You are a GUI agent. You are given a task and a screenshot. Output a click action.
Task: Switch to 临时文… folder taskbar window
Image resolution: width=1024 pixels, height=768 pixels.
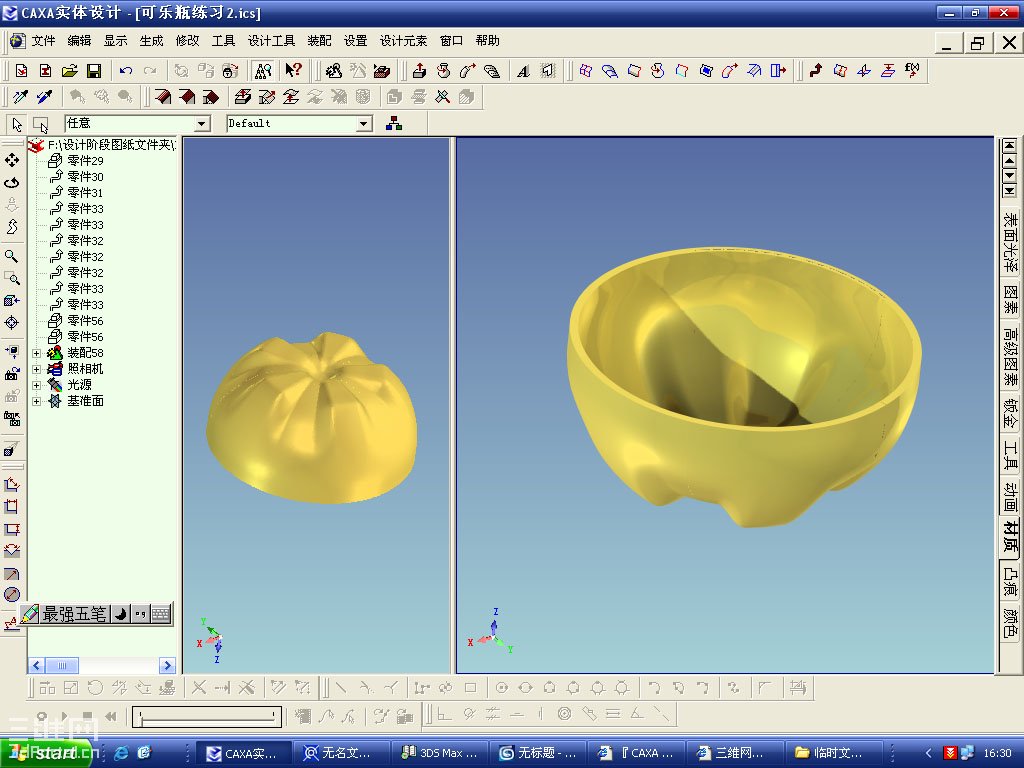(x=833, y=753)
